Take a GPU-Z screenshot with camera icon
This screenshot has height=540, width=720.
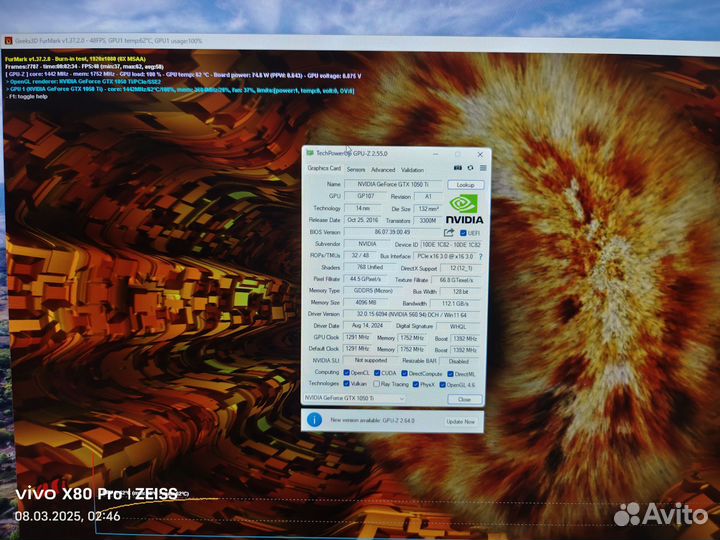(x=458, y=168)
